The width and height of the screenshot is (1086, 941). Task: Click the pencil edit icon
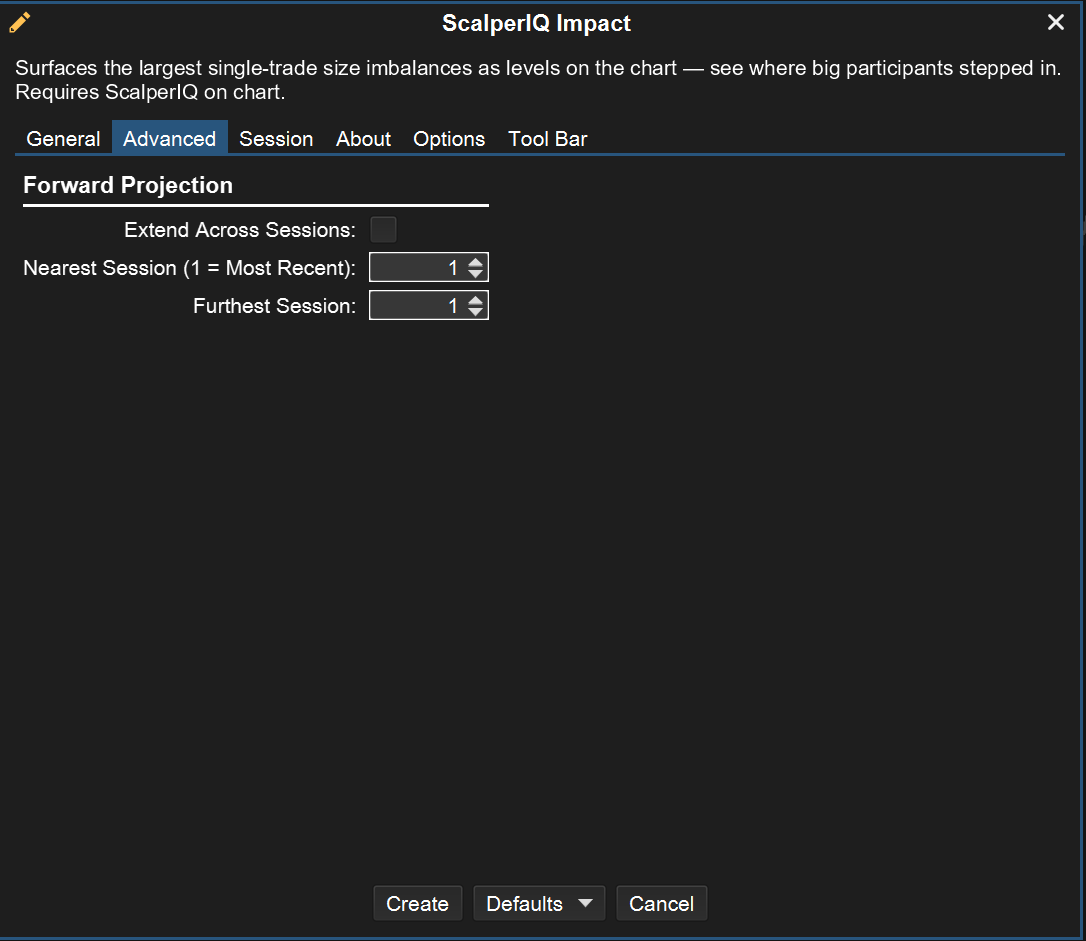19,23
